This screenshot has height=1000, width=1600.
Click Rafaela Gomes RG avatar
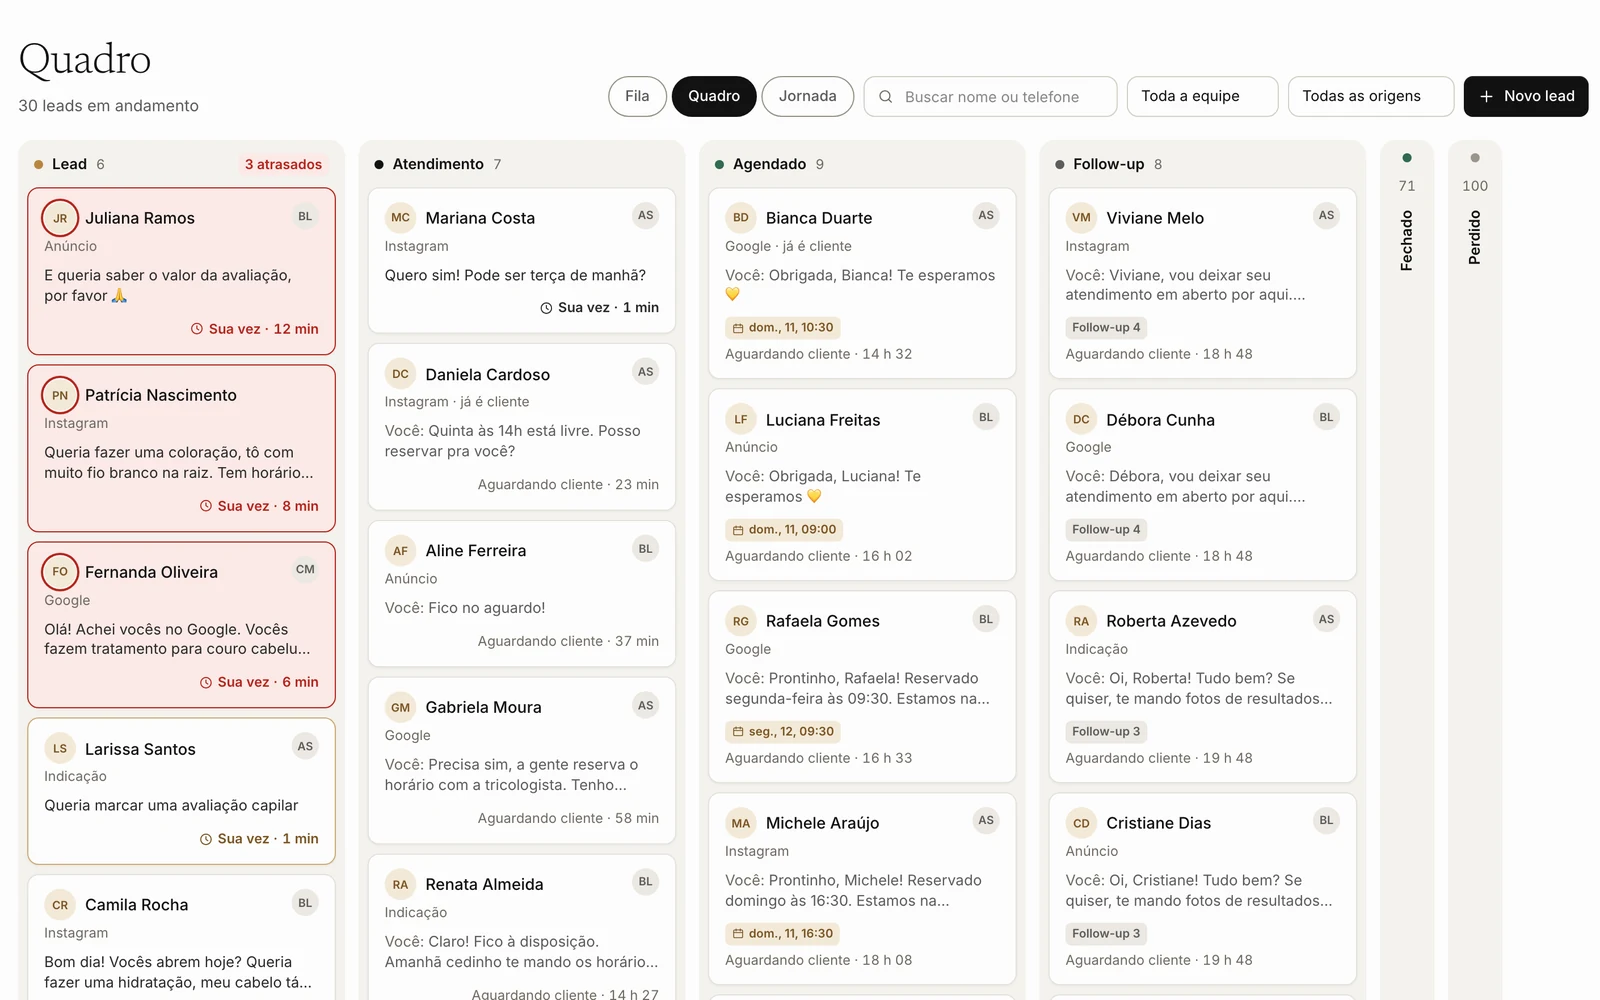[741, 621]
